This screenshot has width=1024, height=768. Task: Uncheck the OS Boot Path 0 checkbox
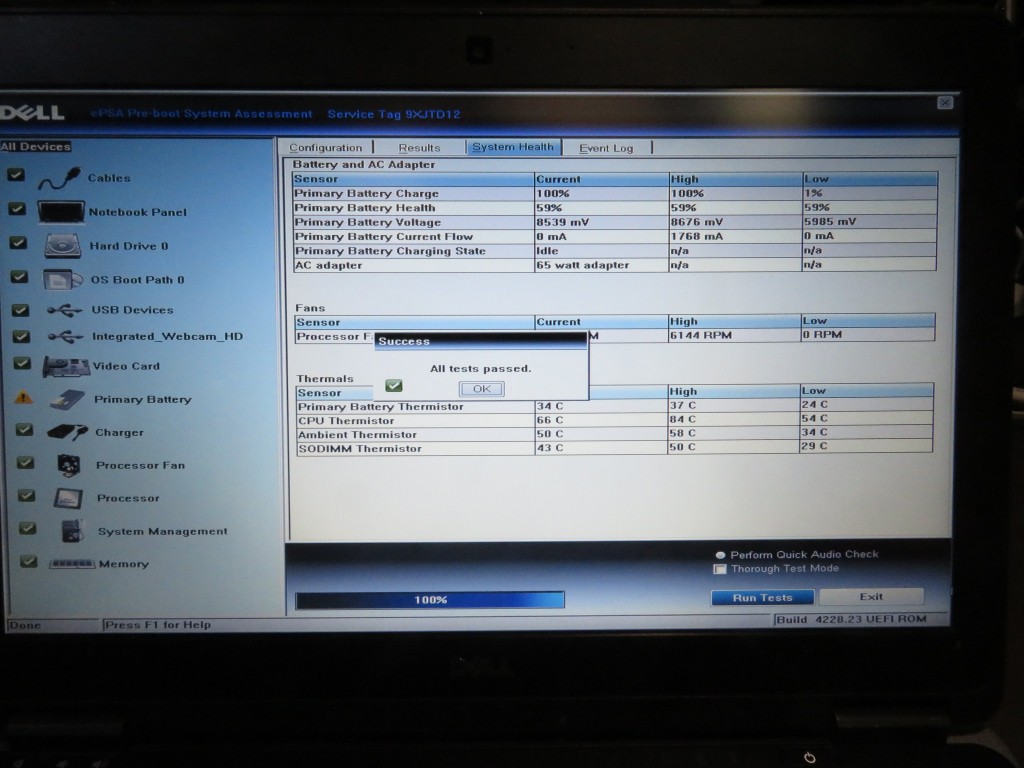pos(20,277)
